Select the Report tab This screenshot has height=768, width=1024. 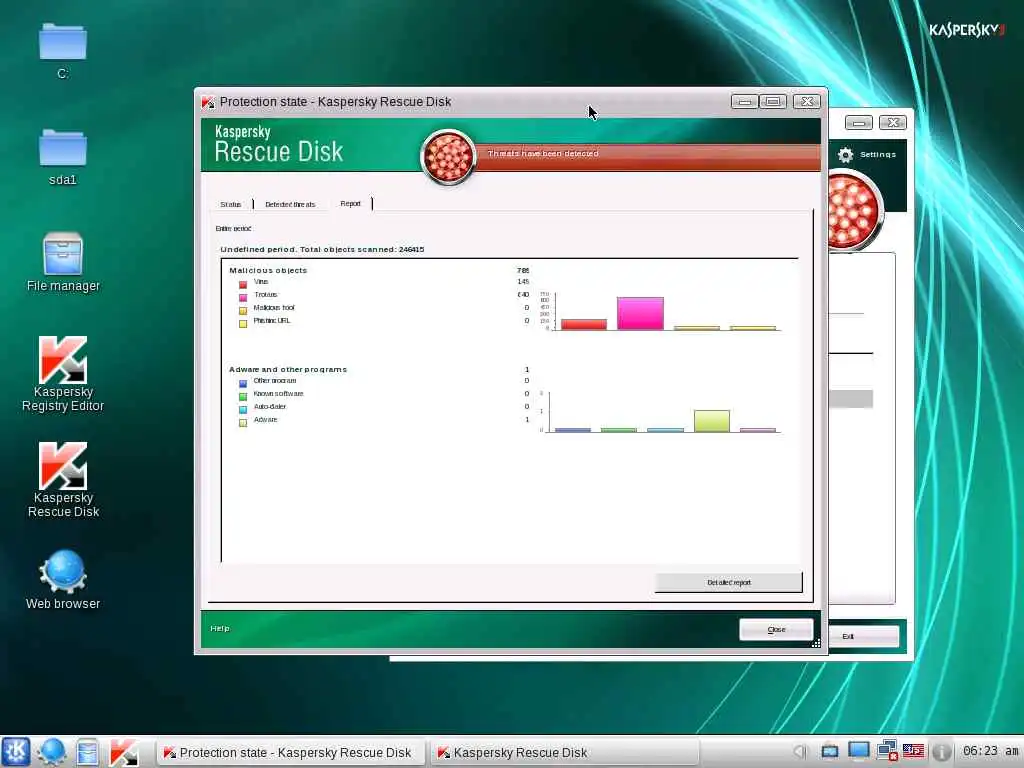(x=350, y=204)
